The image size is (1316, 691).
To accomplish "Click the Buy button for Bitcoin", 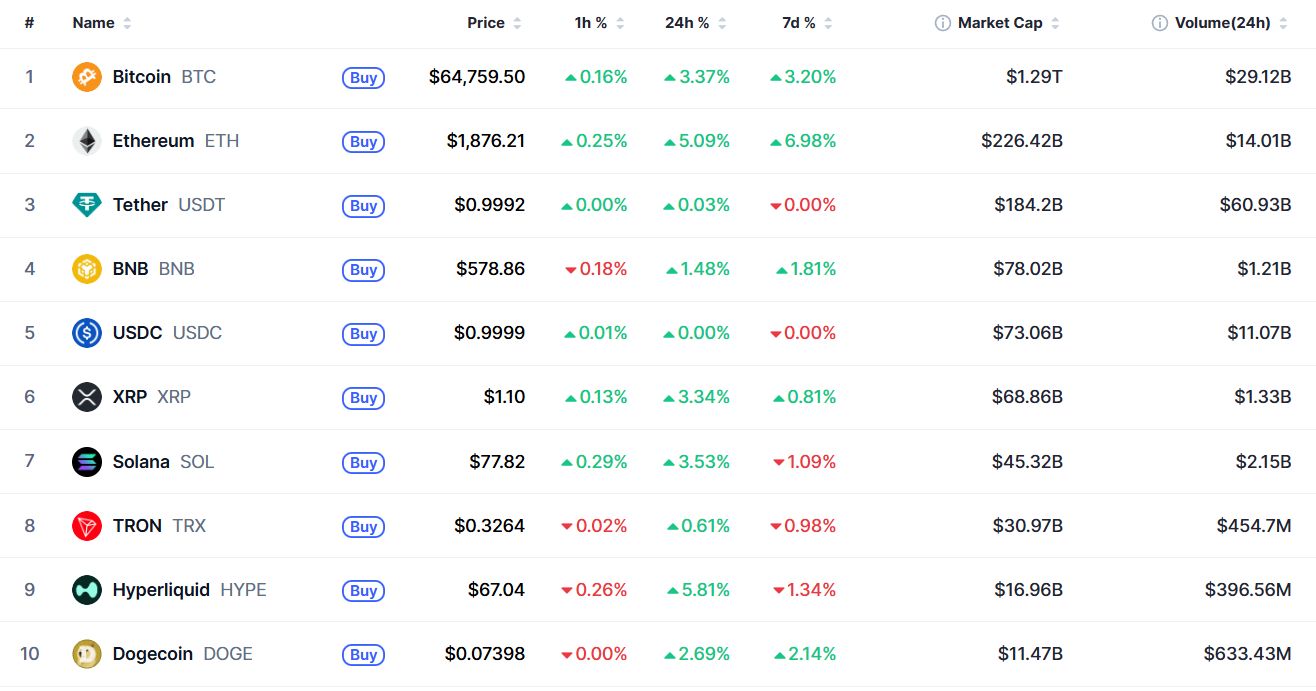I will (x=364, y=78).
